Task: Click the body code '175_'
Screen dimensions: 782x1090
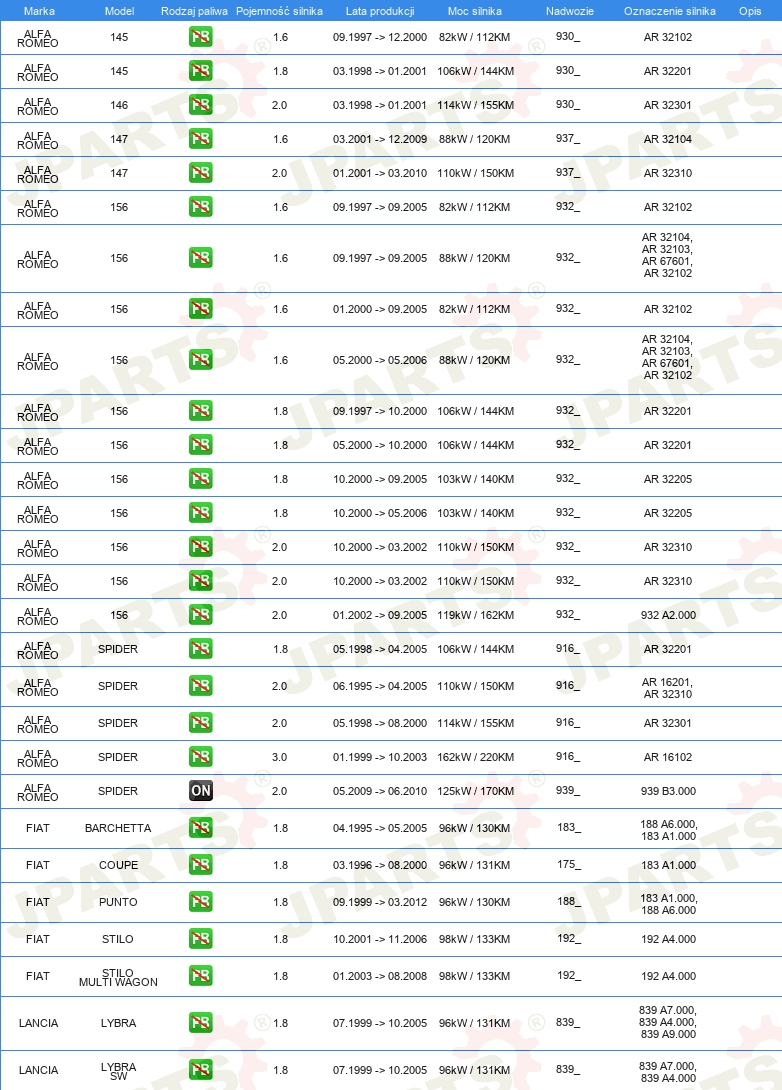Action: (x=569, y=864)
